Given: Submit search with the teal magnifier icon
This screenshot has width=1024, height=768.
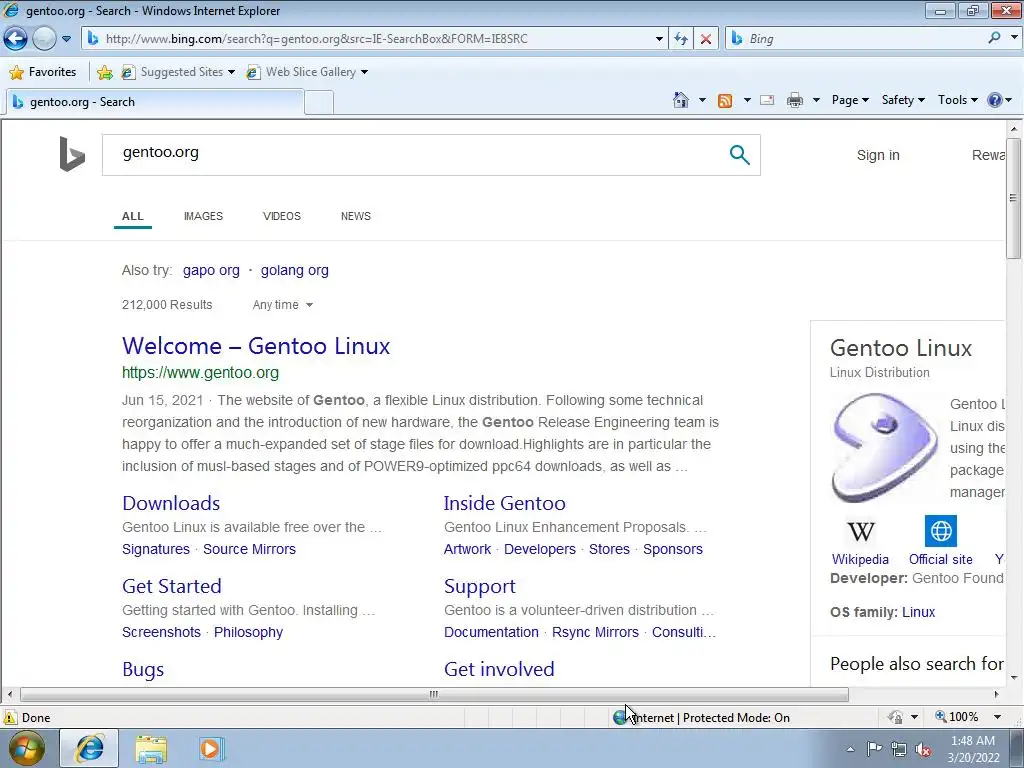Looking at the screenshot, I should click(x=739, y=155).
